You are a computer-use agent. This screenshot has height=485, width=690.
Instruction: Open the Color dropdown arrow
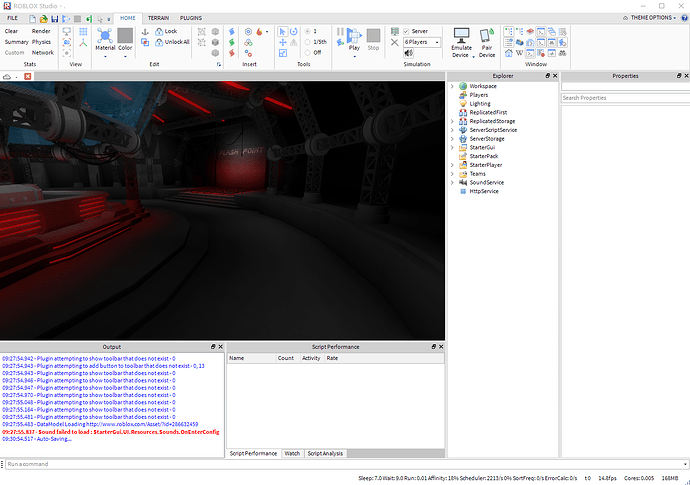(125, 57)
